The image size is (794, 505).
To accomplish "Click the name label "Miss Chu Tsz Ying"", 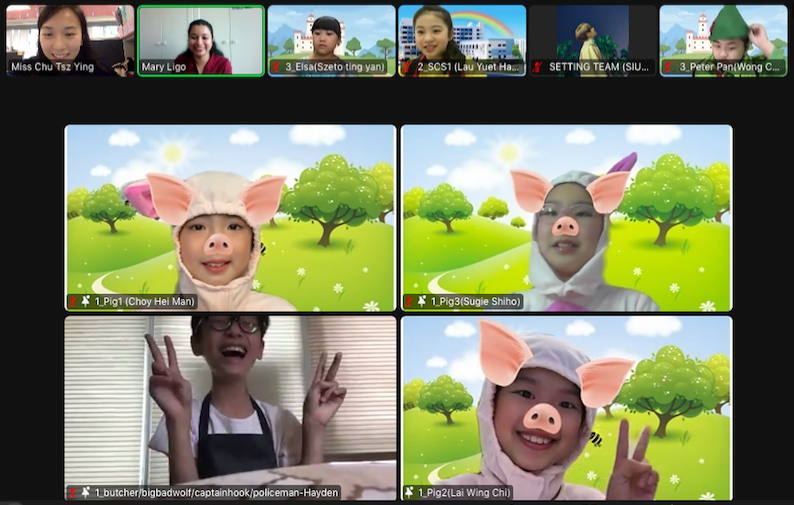I will [53, 67].
